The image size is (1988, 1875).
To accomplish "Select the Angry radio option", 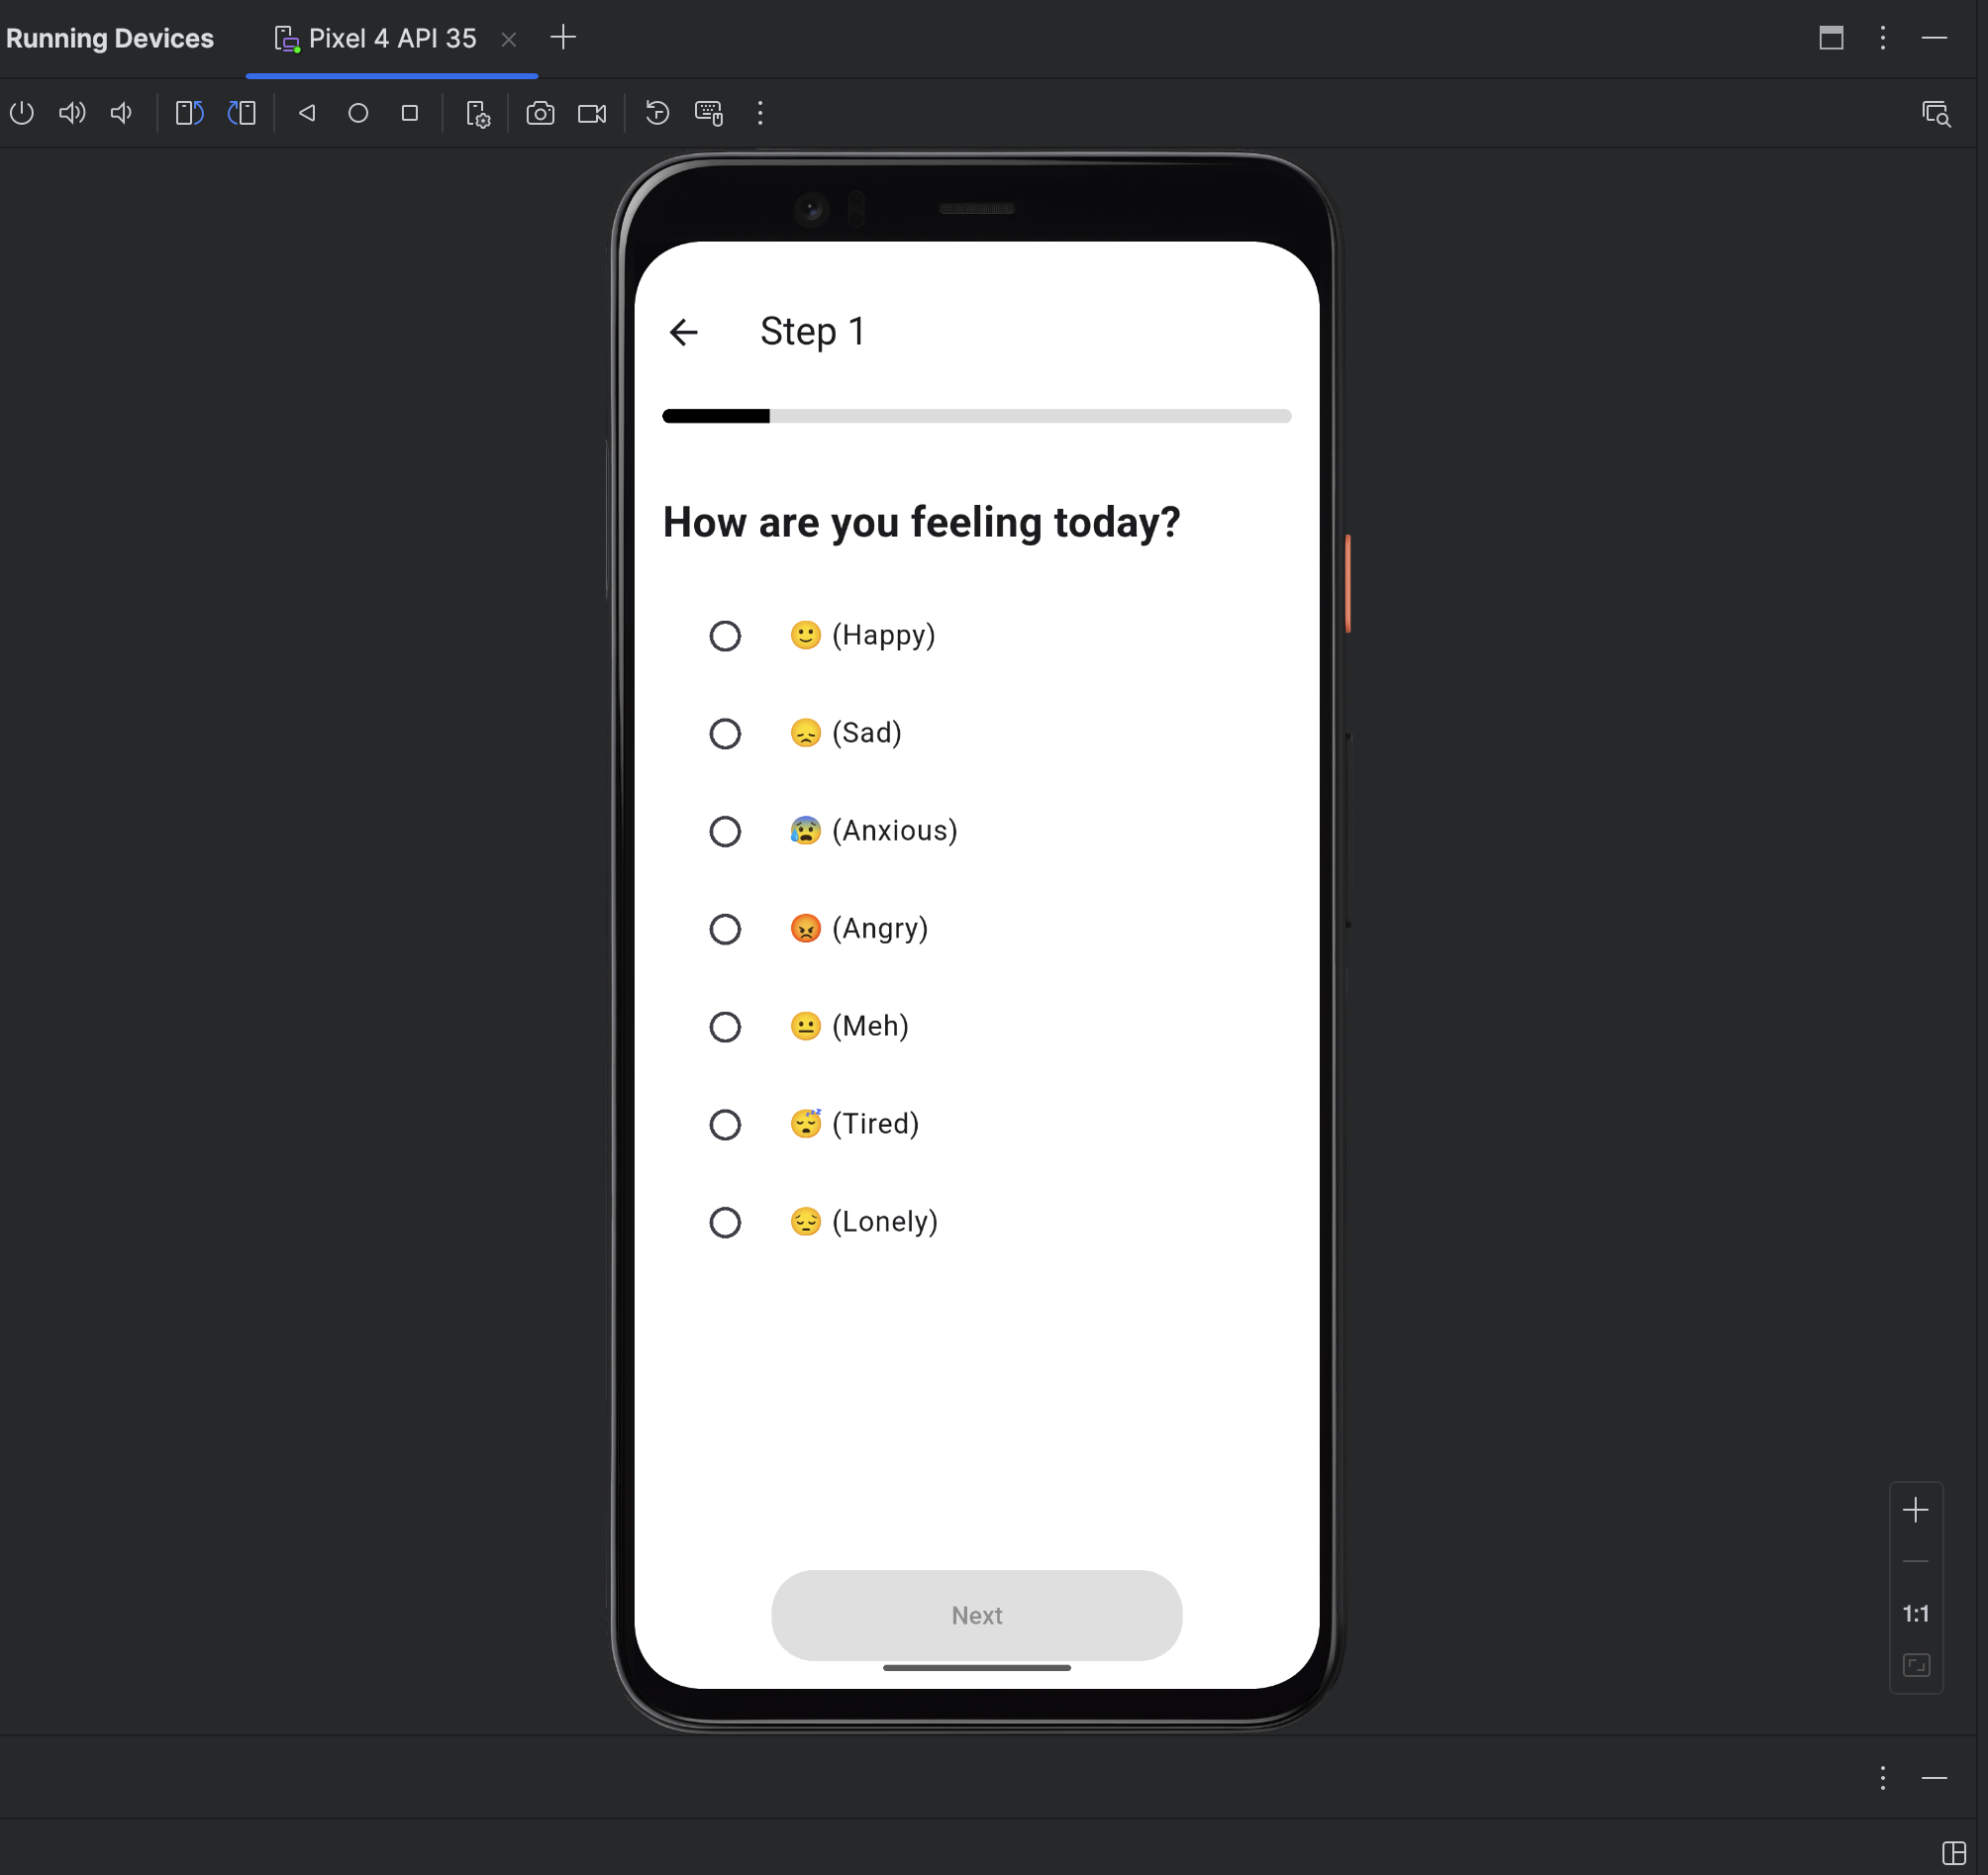I will pos(725,929).
